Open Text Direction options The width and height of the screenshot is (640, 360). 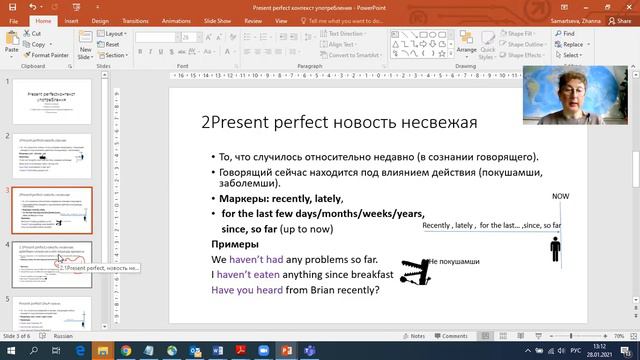point(343,33)
